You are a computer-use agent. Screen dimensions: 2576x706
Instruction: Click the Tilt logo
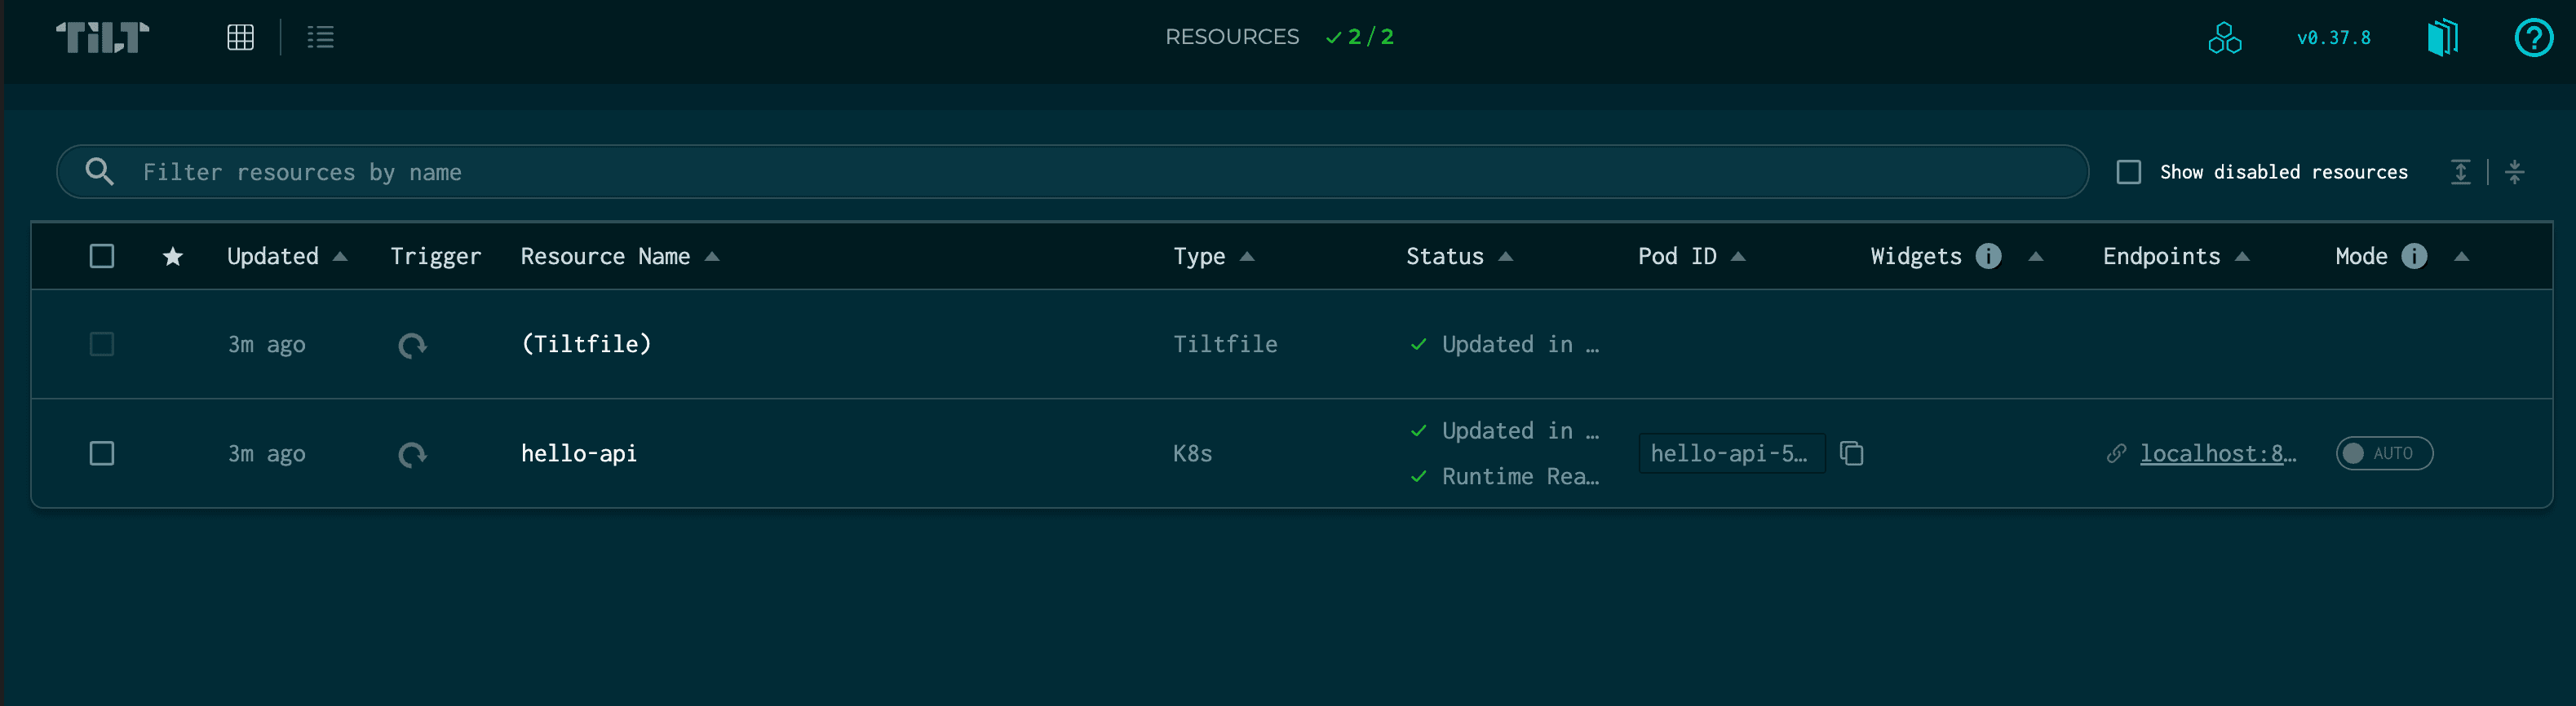[x=102, y=37]
